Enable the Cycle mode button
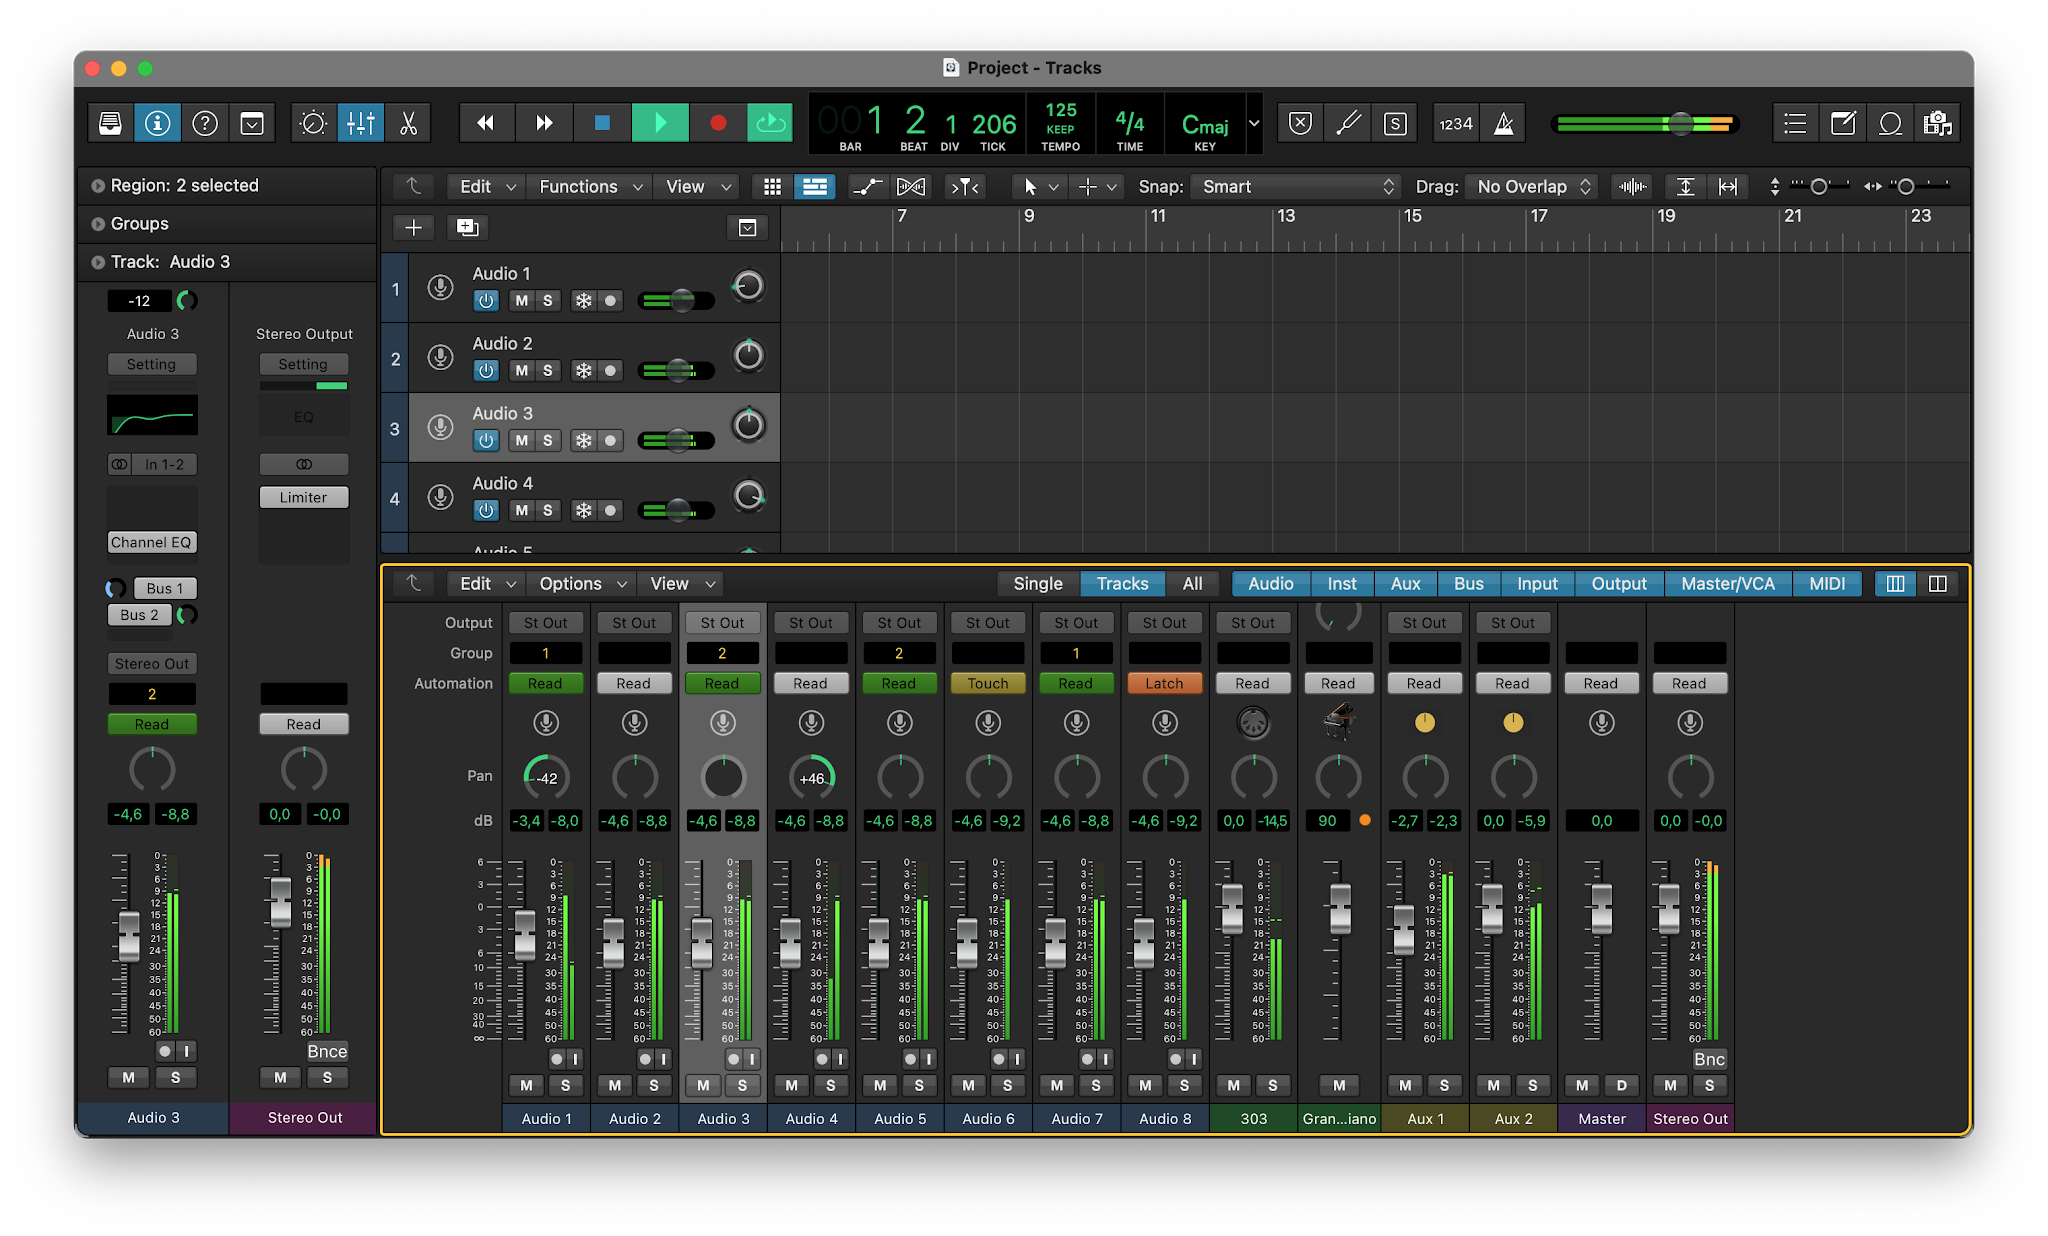The image size is (2048, 1236). pyautogui.click(x=770, y=123)
